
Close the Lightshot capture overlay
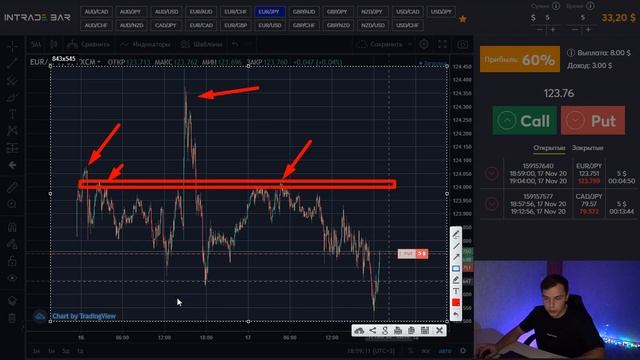(x=439, y=330)
